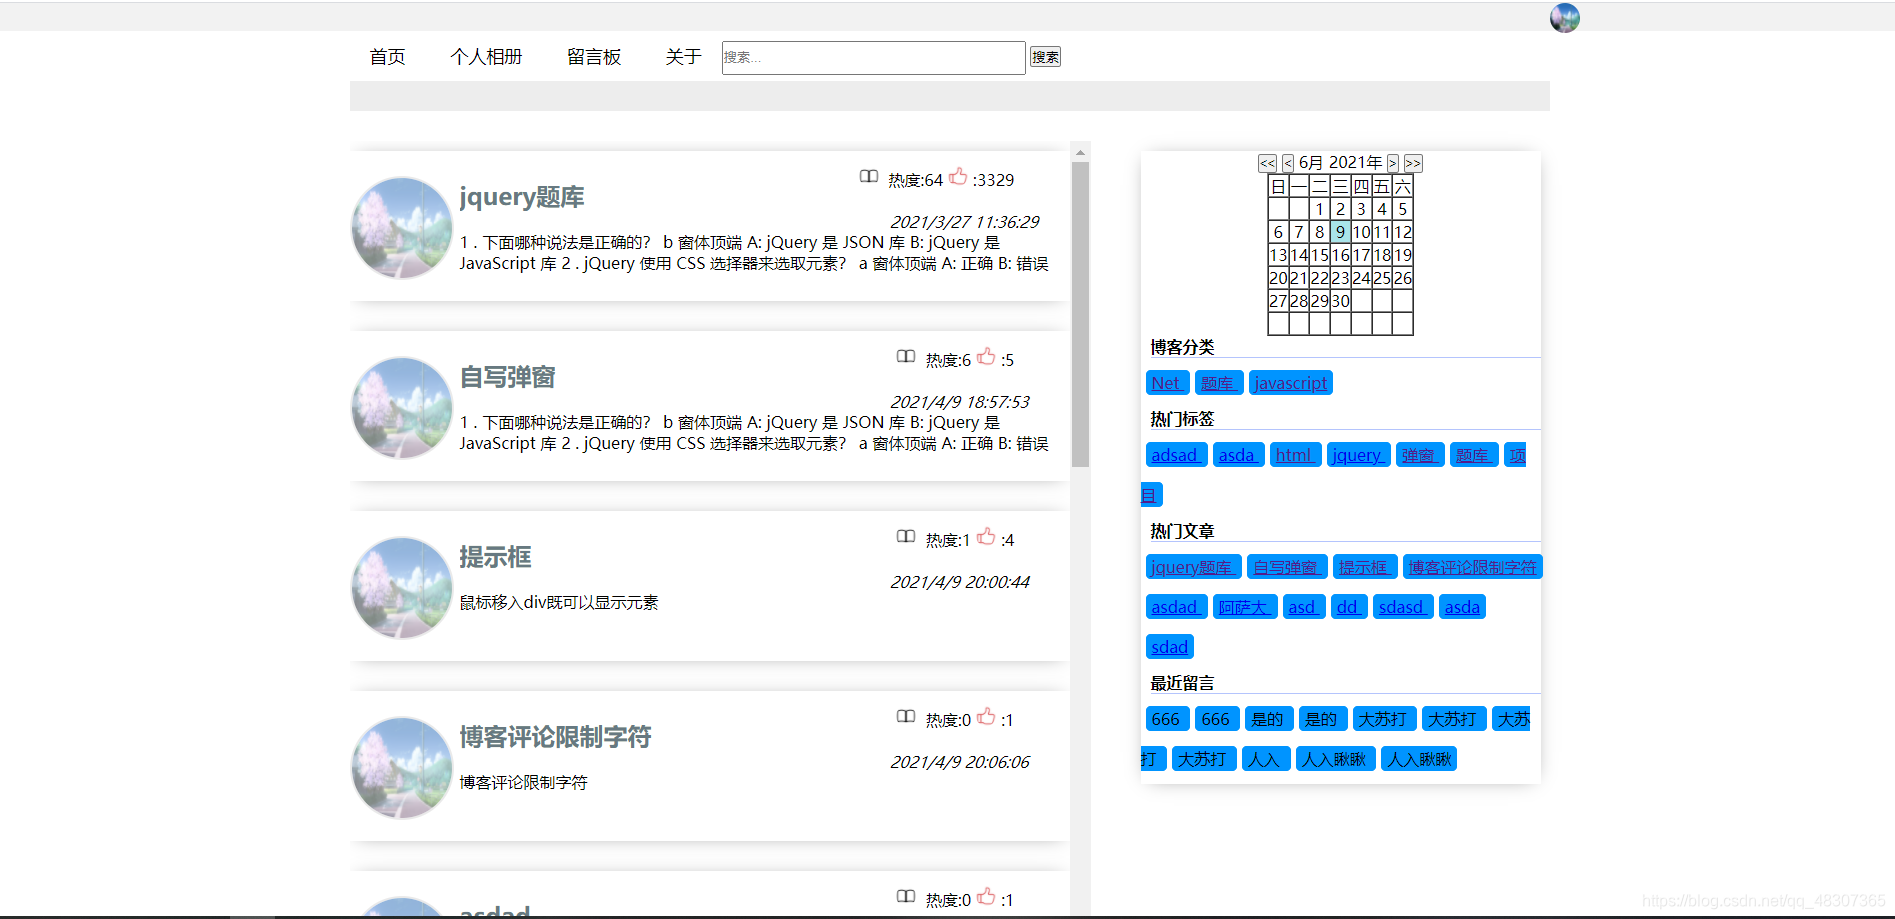The width and height of the screenshot is (1895, 919).
Task: Open the 阿萨大 hot article
Action: coord(1244,607)
